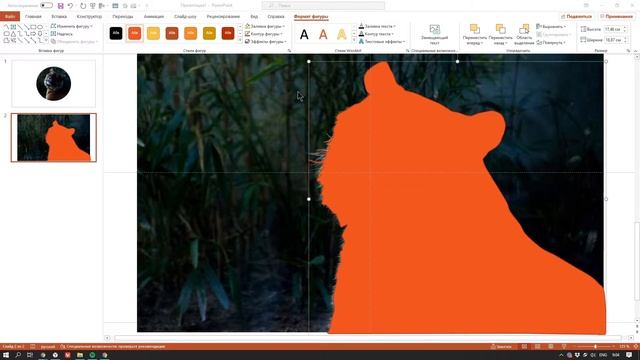640x360 pixels.
Task: Click the shape Ширина input field
Action: [x=614, y=40]
